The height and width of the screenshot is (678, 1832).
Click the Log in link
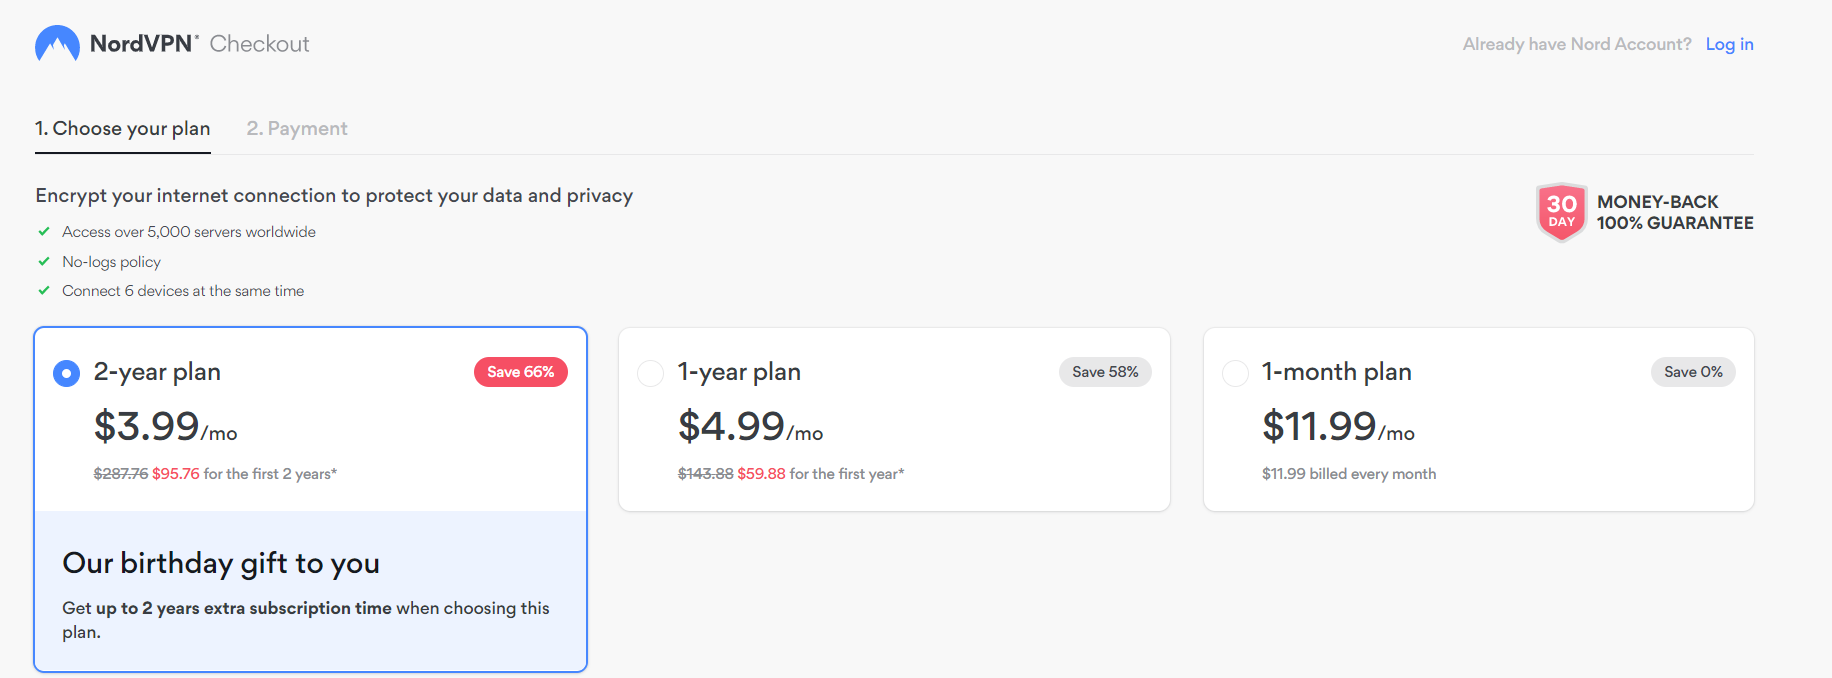(1729, 44)
